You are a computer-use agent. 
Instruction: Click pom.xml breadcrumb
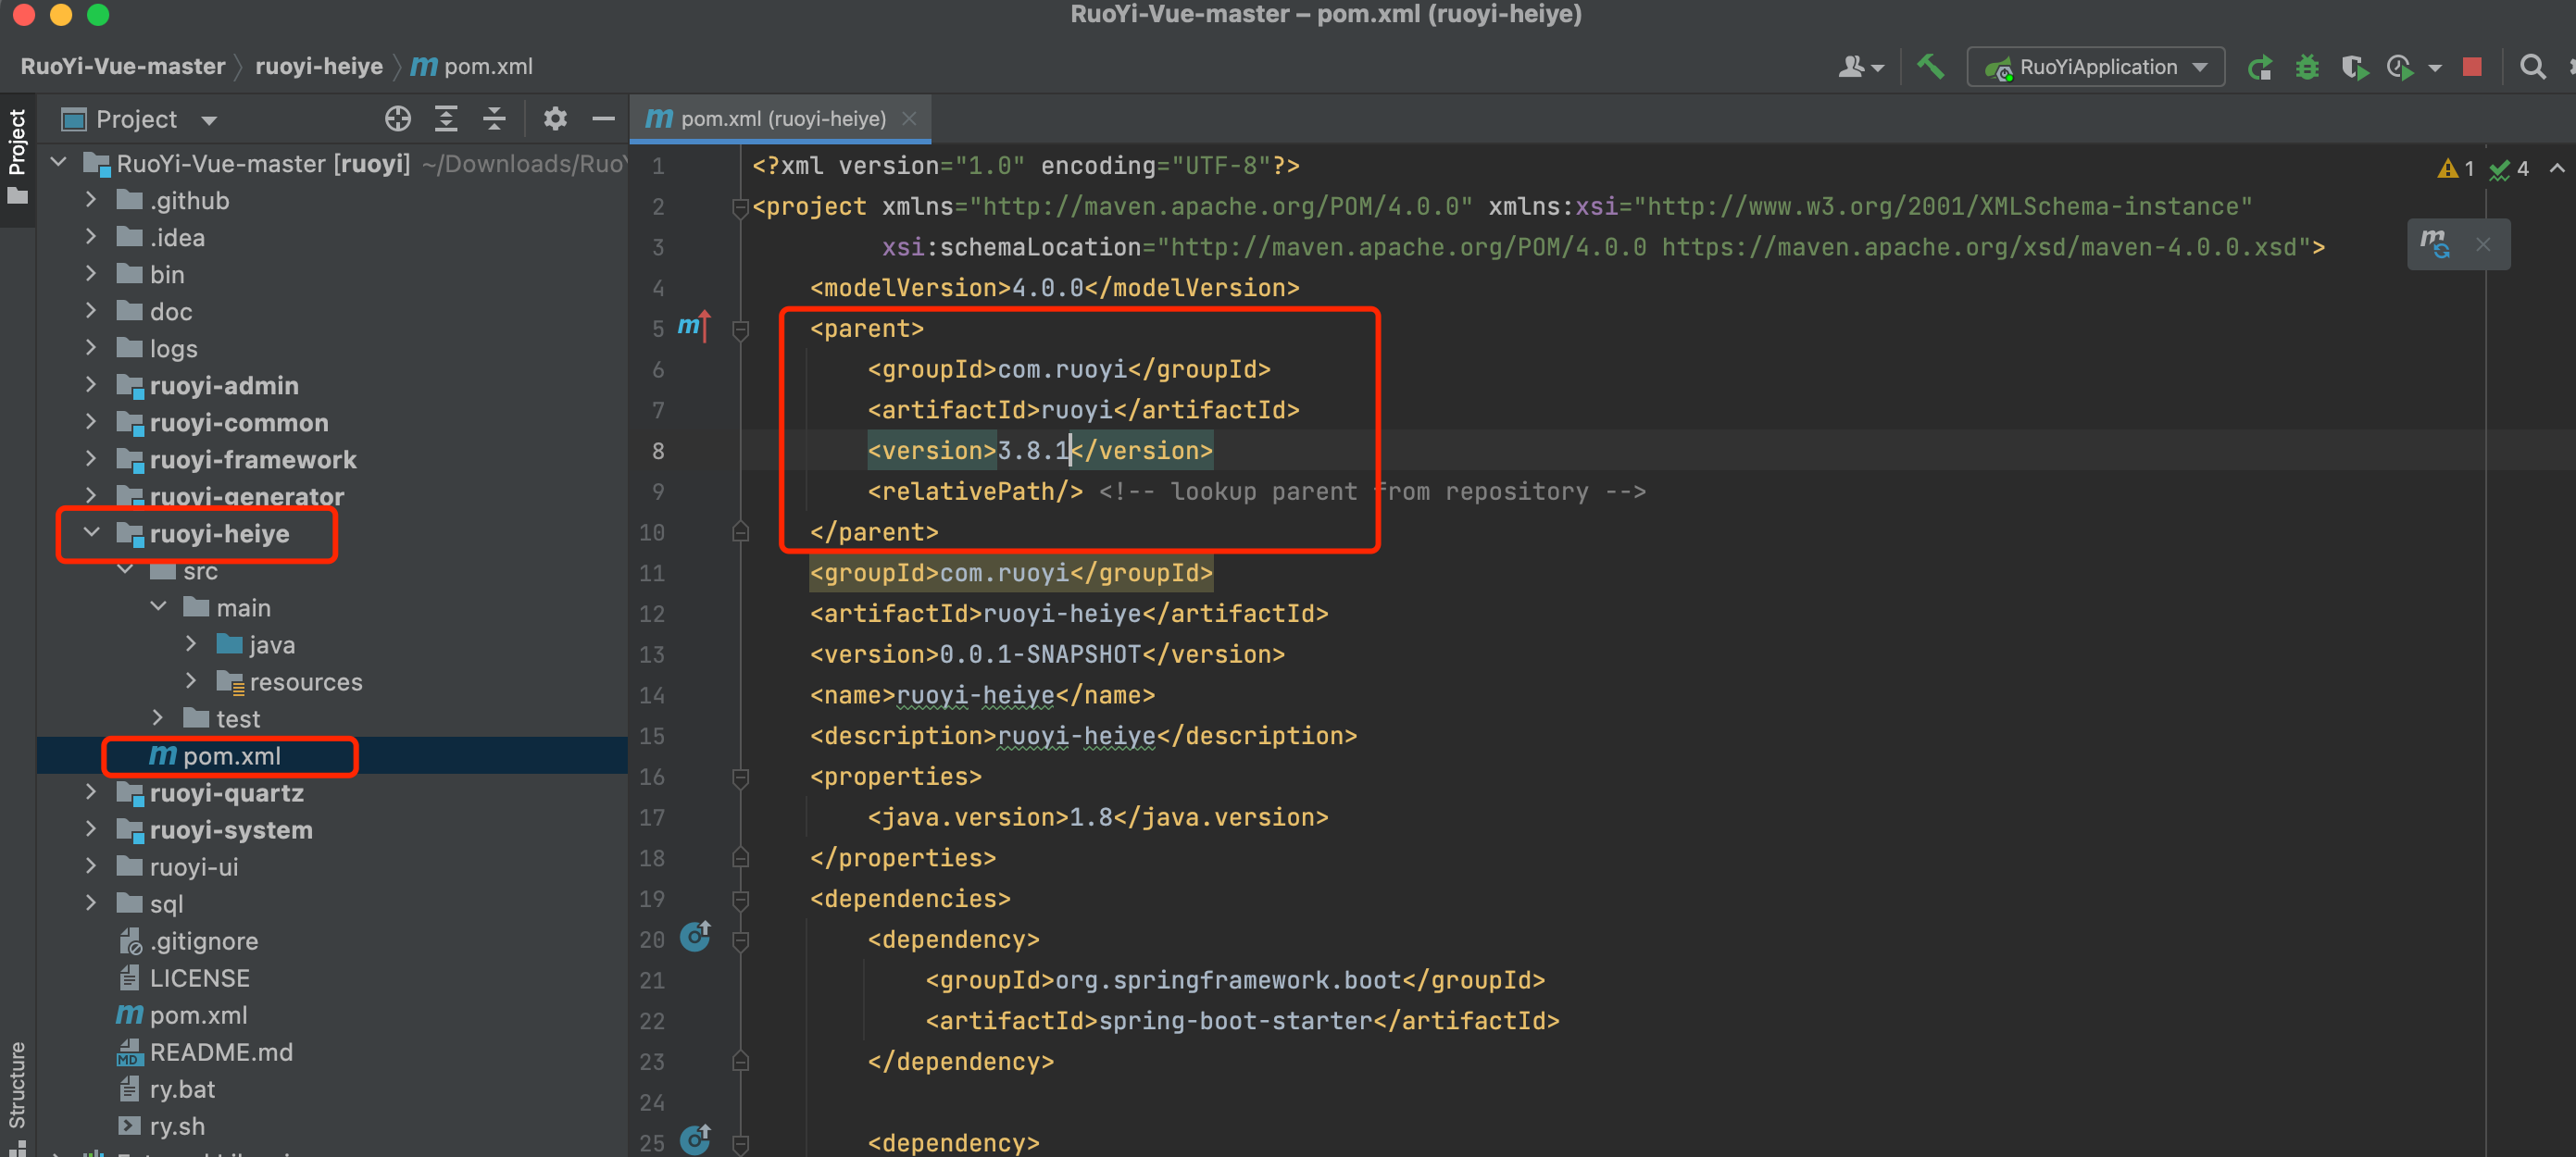[x=472, y=66]
